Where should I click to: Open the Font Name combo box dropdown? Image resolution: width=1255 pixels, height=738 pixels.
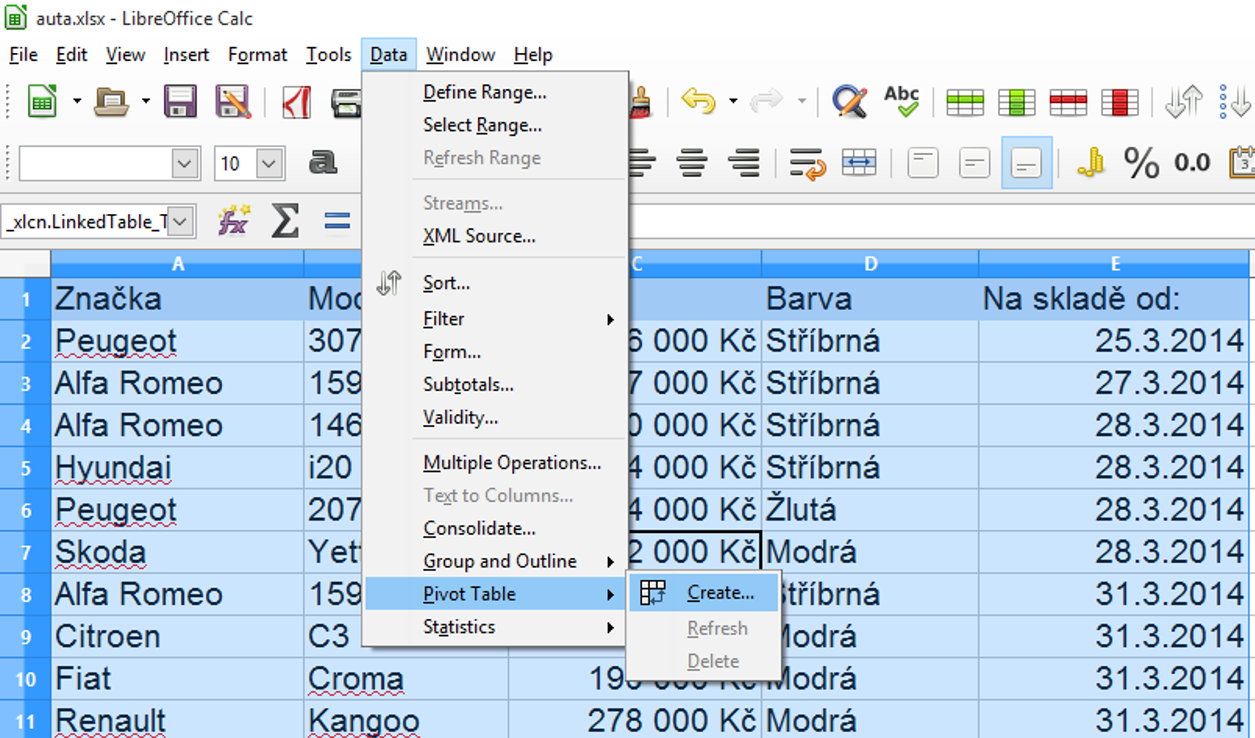click(x=186, y=163)
